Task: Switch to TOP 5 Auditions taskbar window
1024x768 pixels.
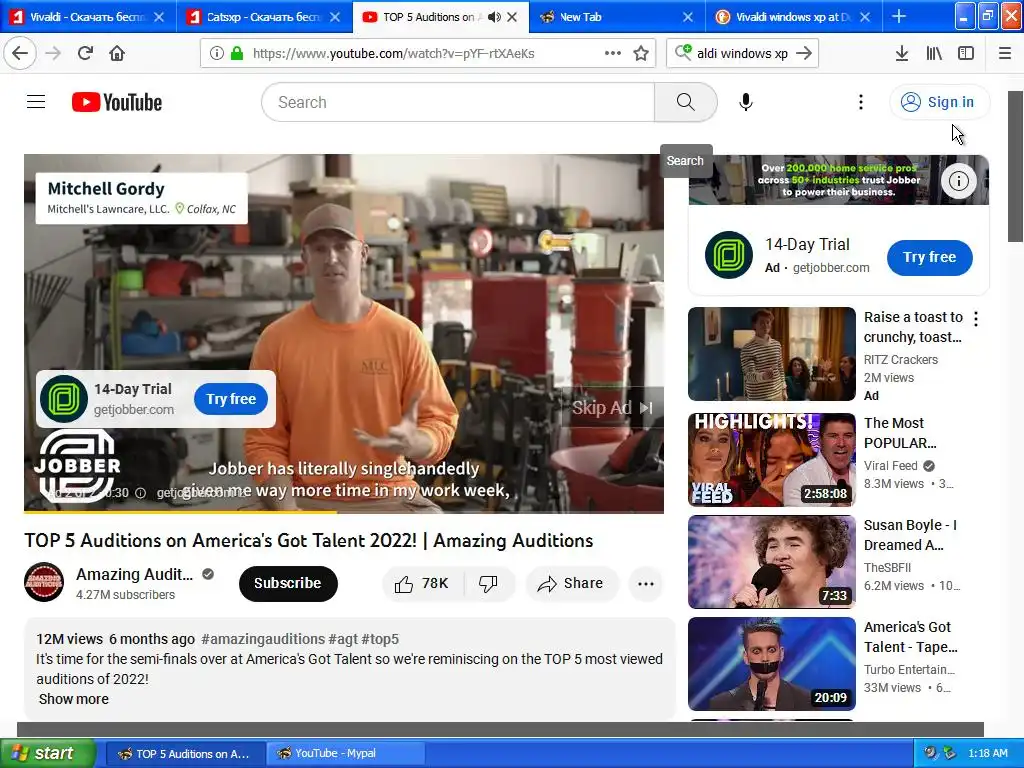Action: (185, 754)
